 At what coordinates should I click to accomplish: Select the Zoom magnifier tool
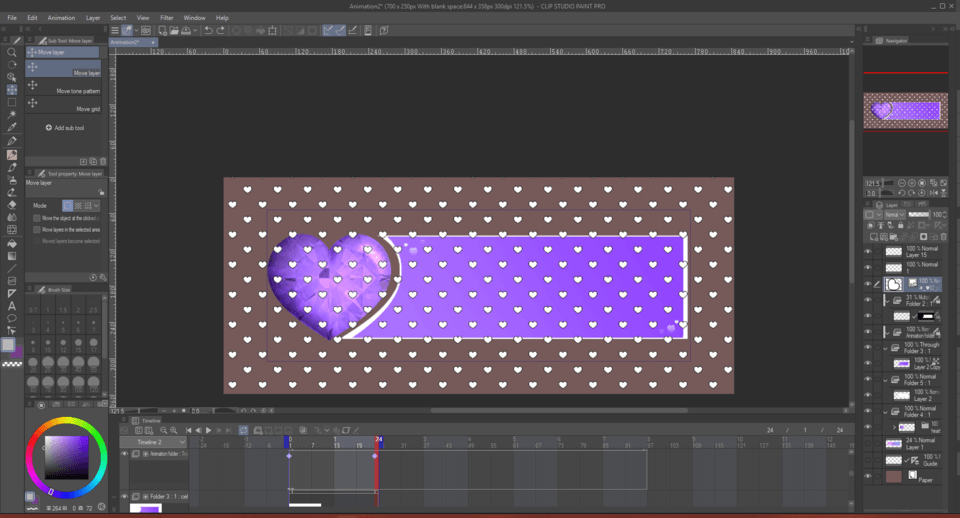tap(12, 52)
